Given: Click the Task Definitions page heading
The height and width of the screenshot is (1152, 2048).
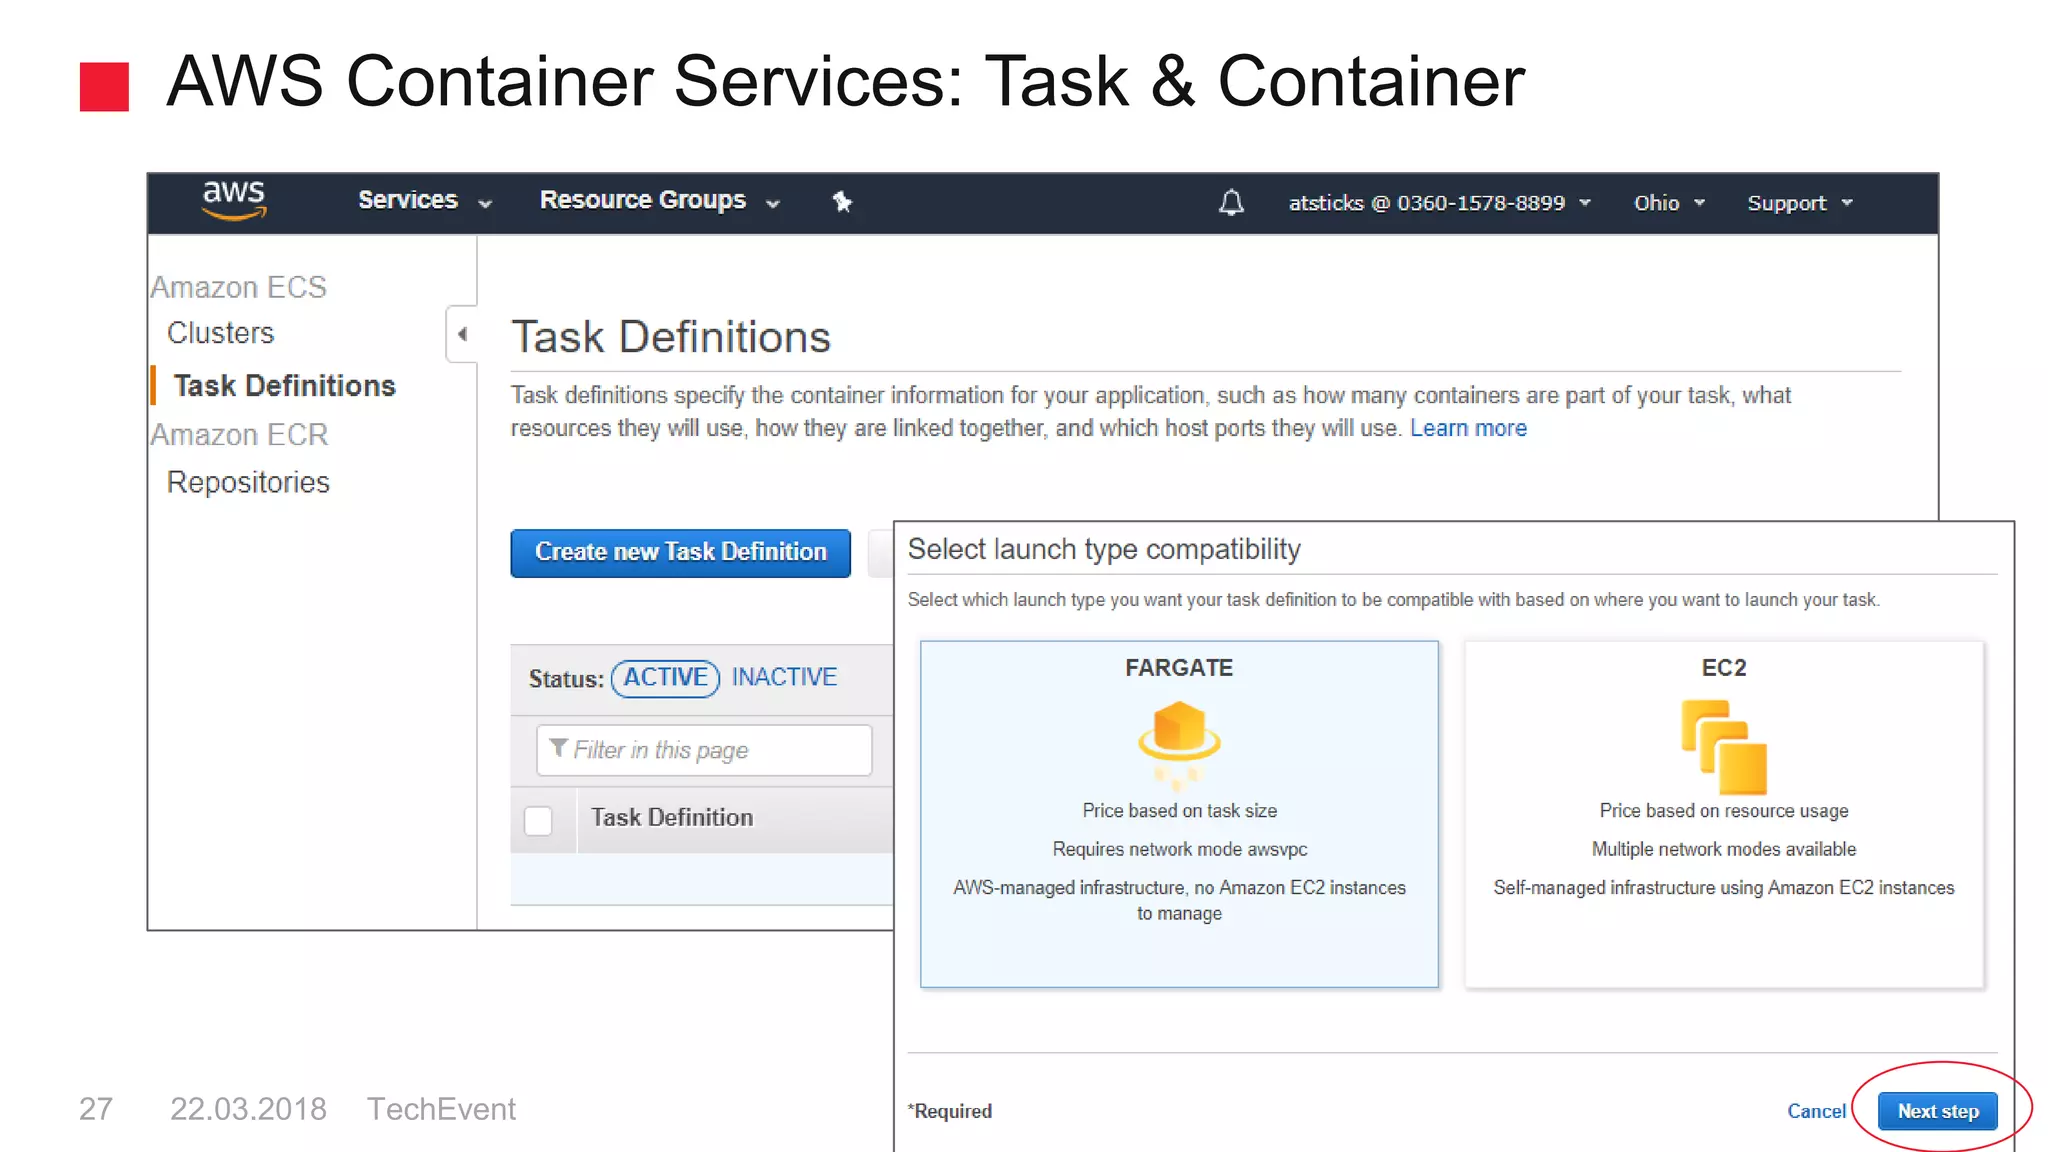Looking at the screenshot, I should pos(671,337).
